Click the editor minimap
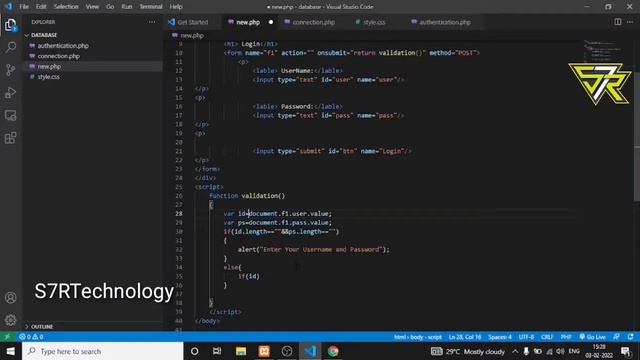Image resolution: width=640 pixels, height=360 pixels. (603, 50)
